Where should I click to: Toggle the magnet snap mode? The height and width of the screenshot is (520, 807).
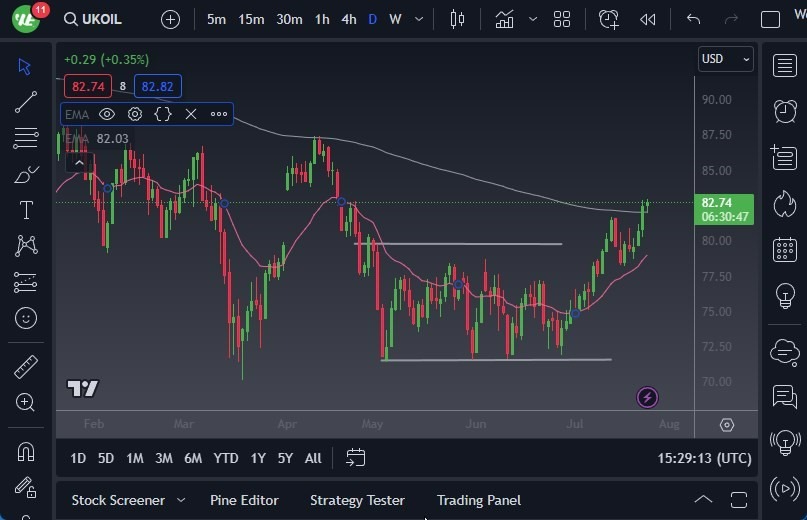pyautogui.click(x=26, y=451)
